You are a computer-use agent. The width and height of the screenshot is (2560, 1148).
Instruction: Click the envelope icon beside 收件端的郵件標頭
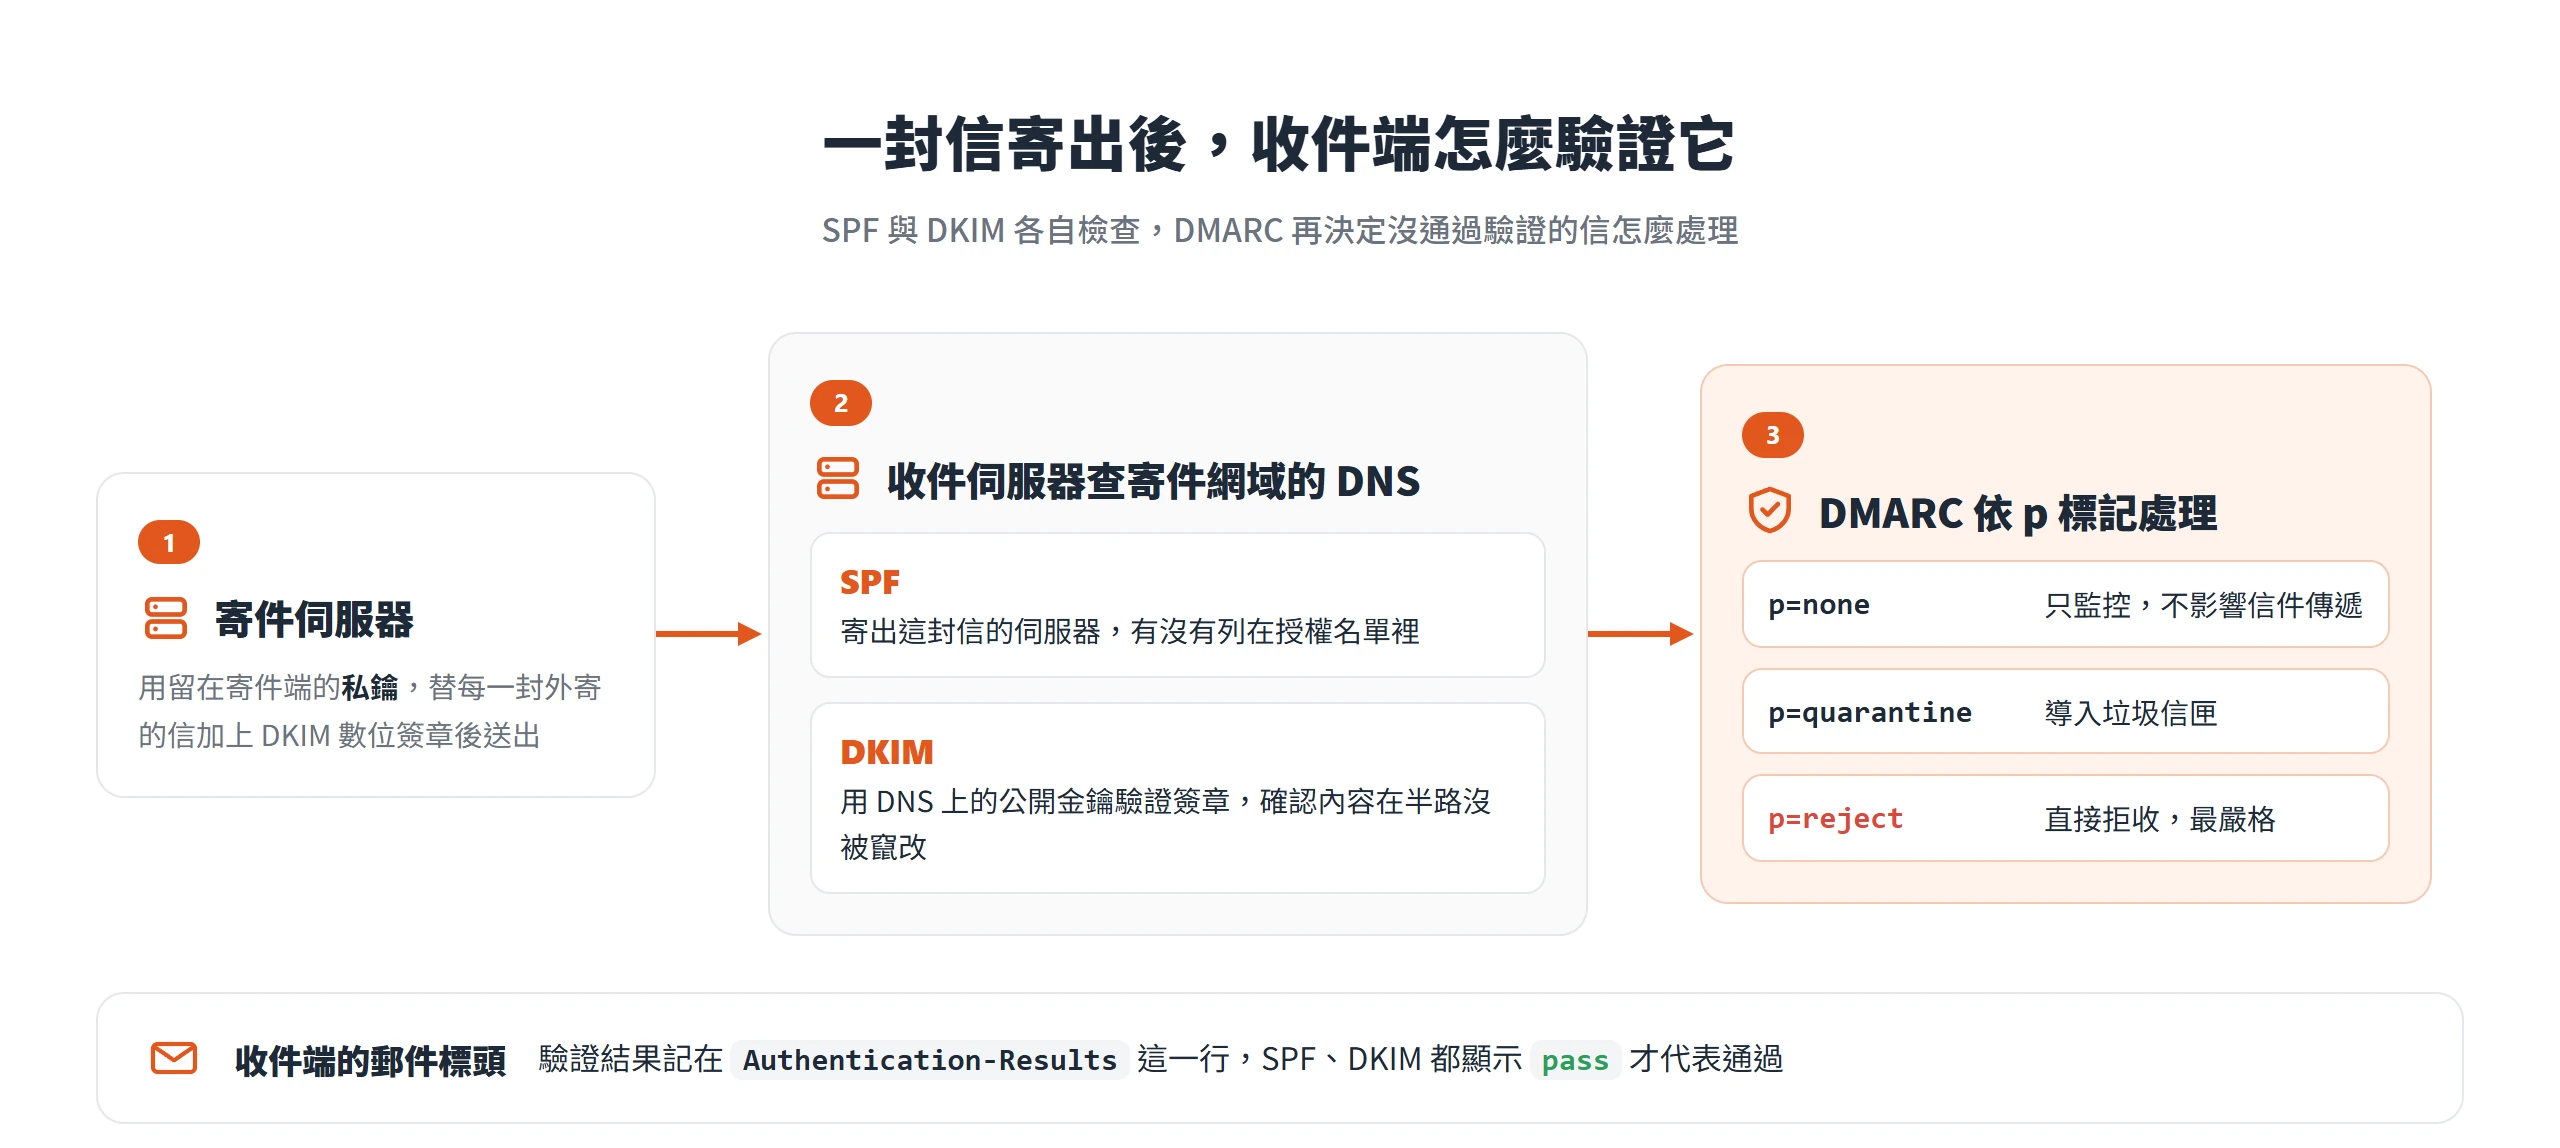[x=174, y=1058]
